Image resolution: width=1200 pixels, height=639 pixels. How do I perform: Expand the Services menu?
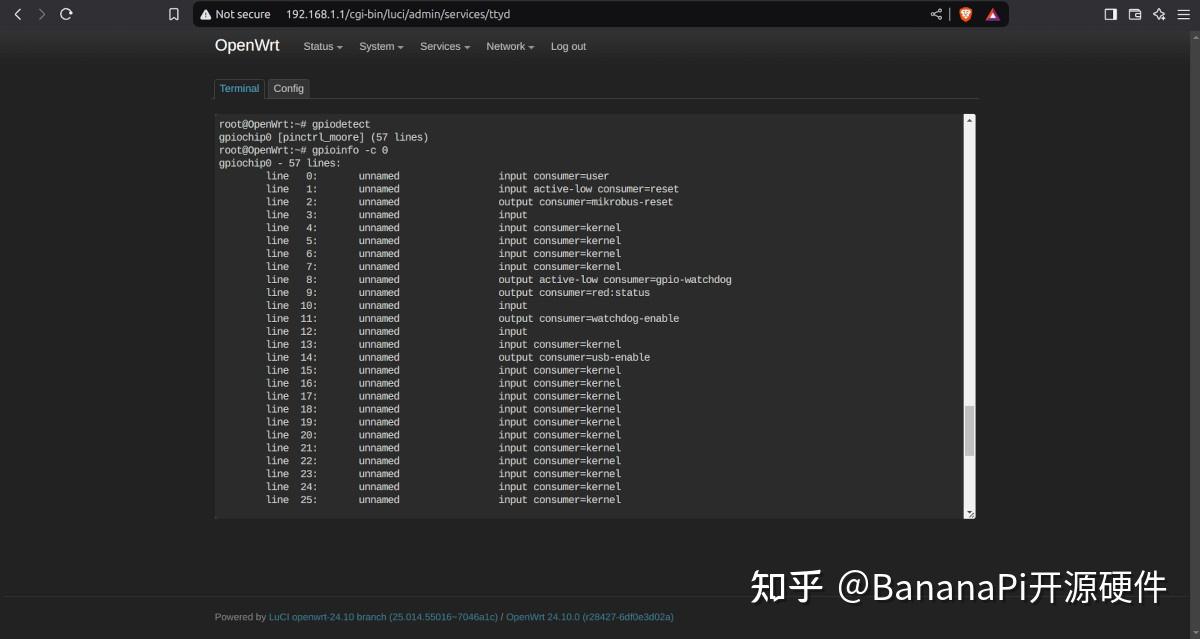(x=444, y=46)
